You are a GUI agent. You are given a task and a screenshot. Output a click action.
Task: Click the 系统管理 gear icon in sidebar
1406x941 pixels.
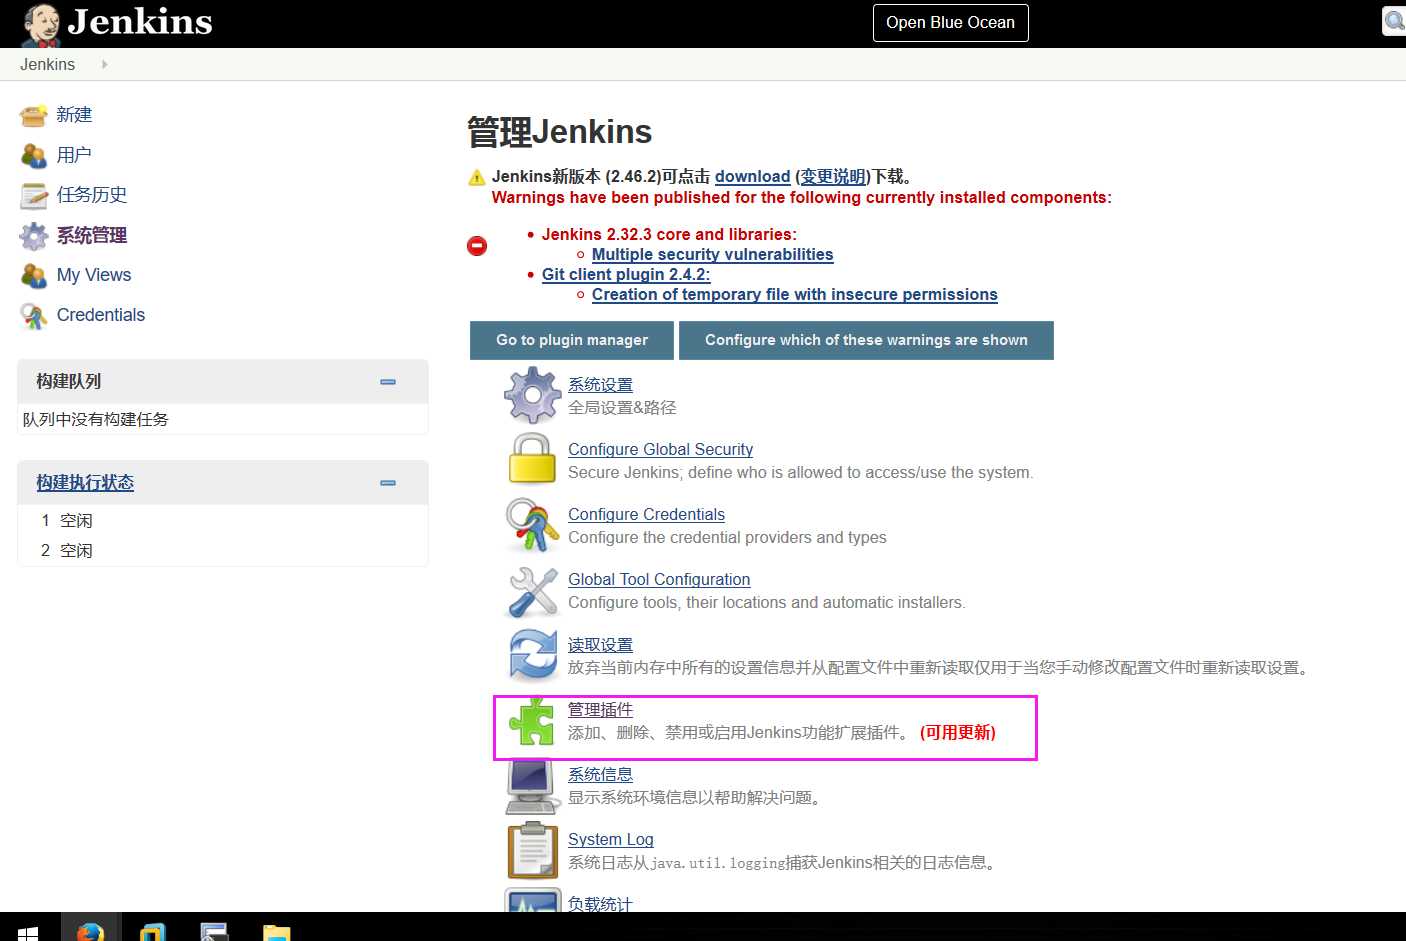pos(34,236)
